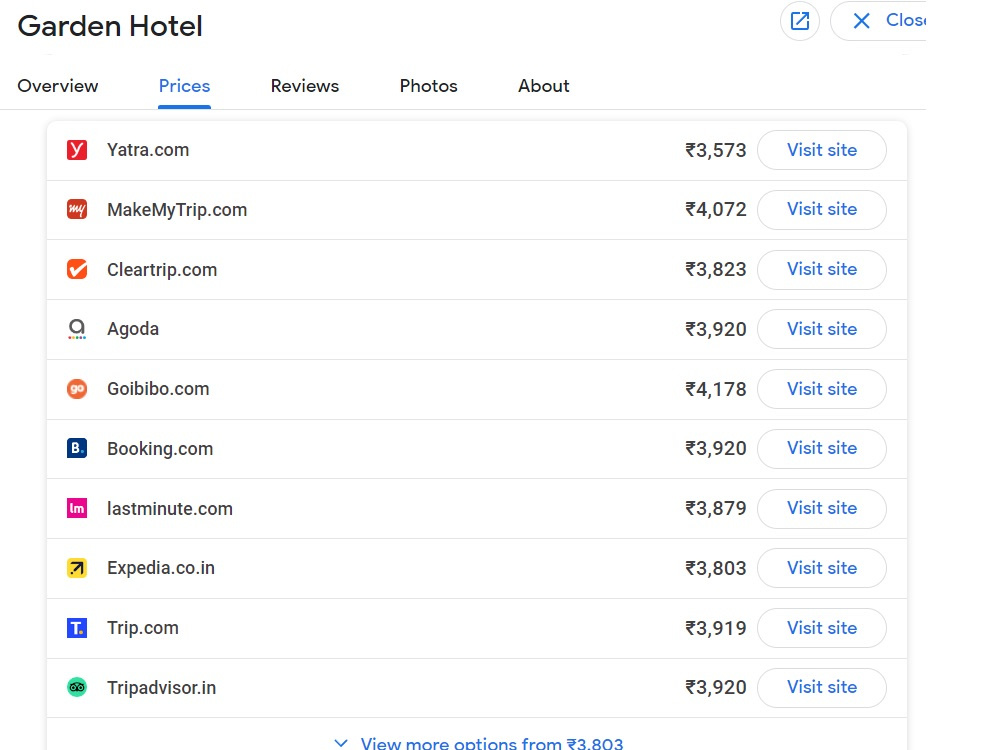This screenshot has height=750, width=1000.
Task: Open the About tab
Action: pos(543,86)
